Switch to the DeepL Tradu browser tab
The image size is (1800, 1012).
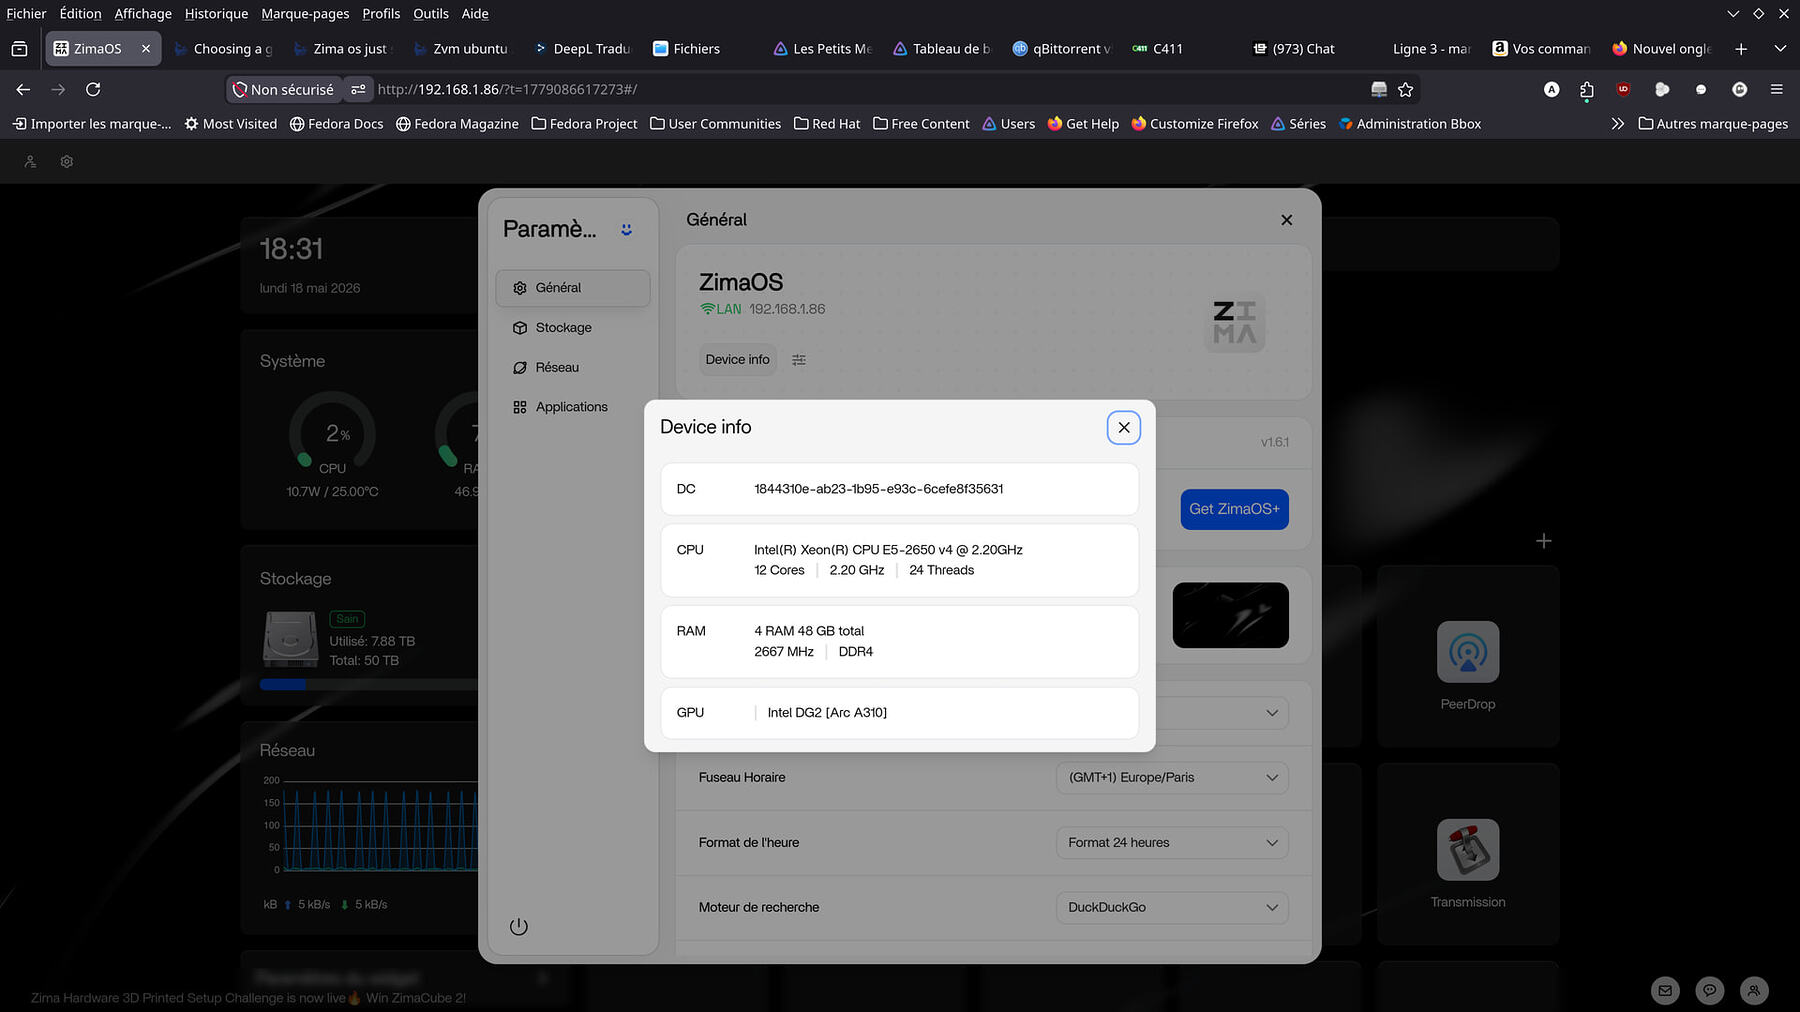(583, 49)
